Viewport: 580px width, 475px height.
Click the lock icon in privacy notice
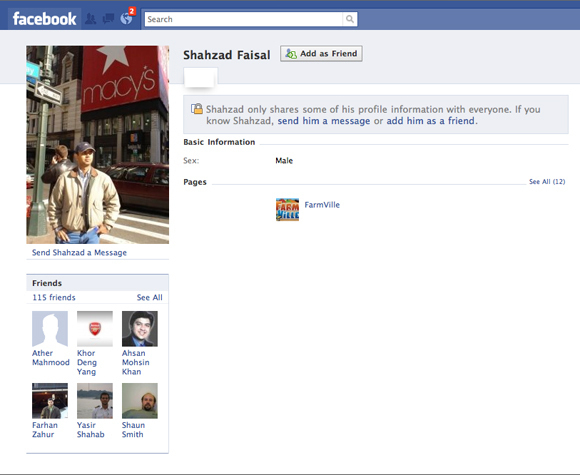coord(197,109)
